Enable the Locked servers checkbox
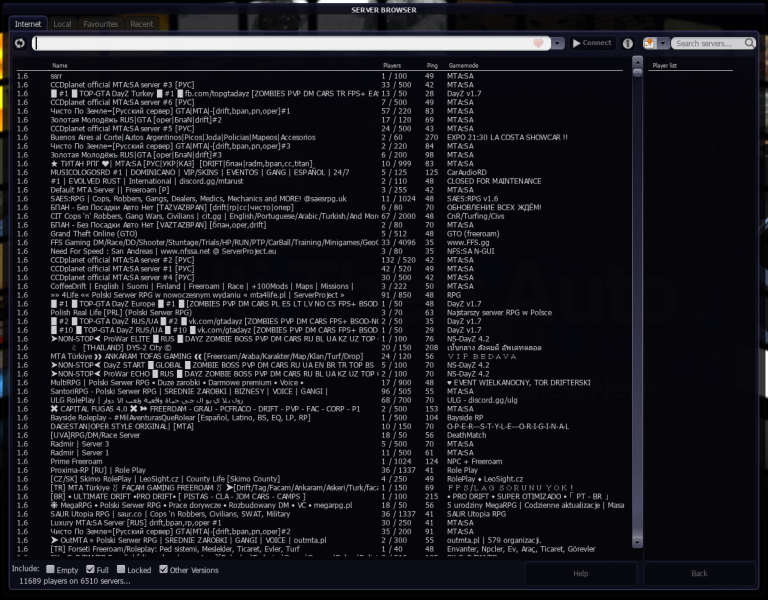The width and height of the screenshot is (768, 600). coord(120,569)
